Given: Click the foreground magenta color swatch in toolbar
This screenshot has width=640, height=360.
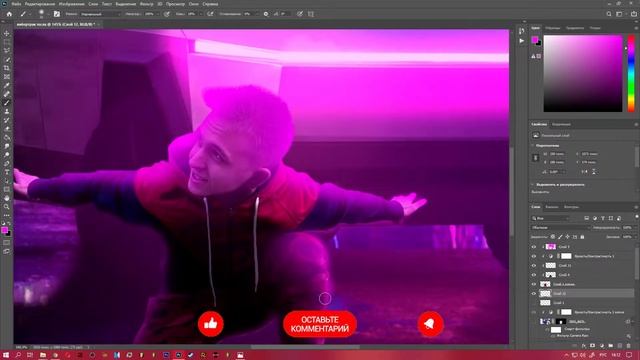Looking at the screenshot, I should 4,230.
